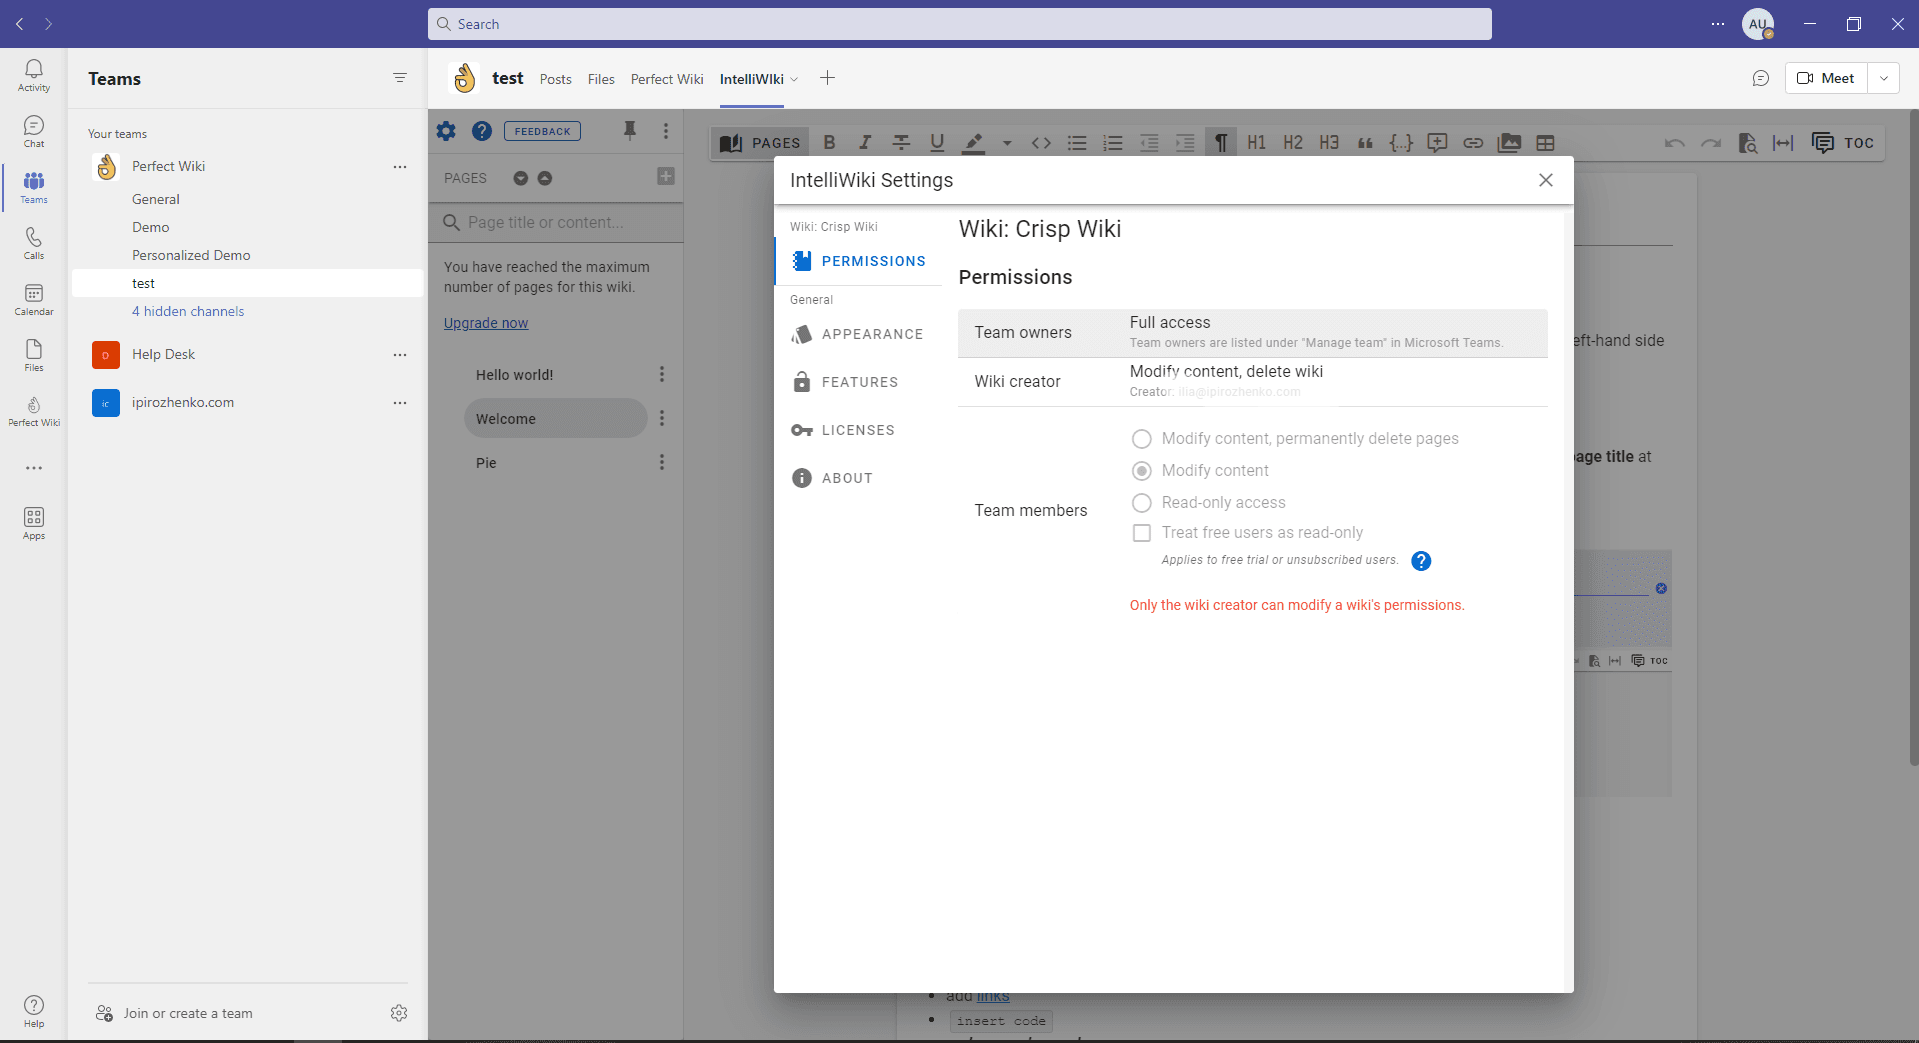The height and width of the screenshot is (1043, 1919).
Task: Collapse all pages with up-arrow circle
Action: click(545, 178)
